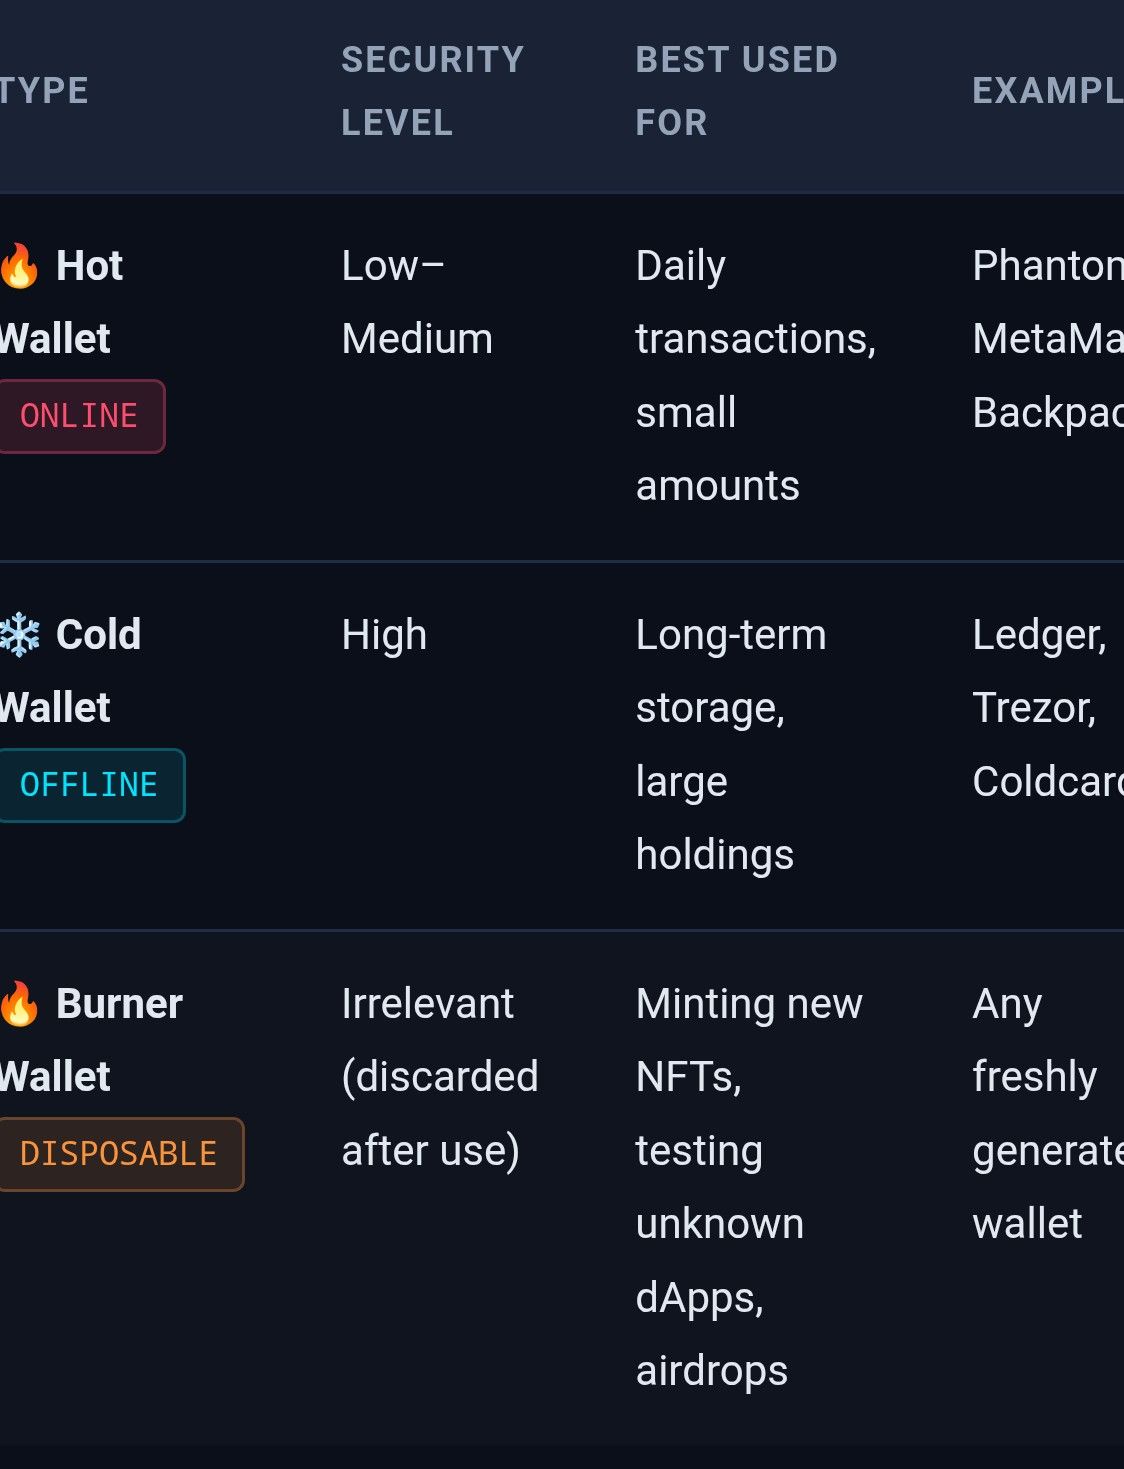Click the Daily transactions, small amounts cell

point(756,376)
